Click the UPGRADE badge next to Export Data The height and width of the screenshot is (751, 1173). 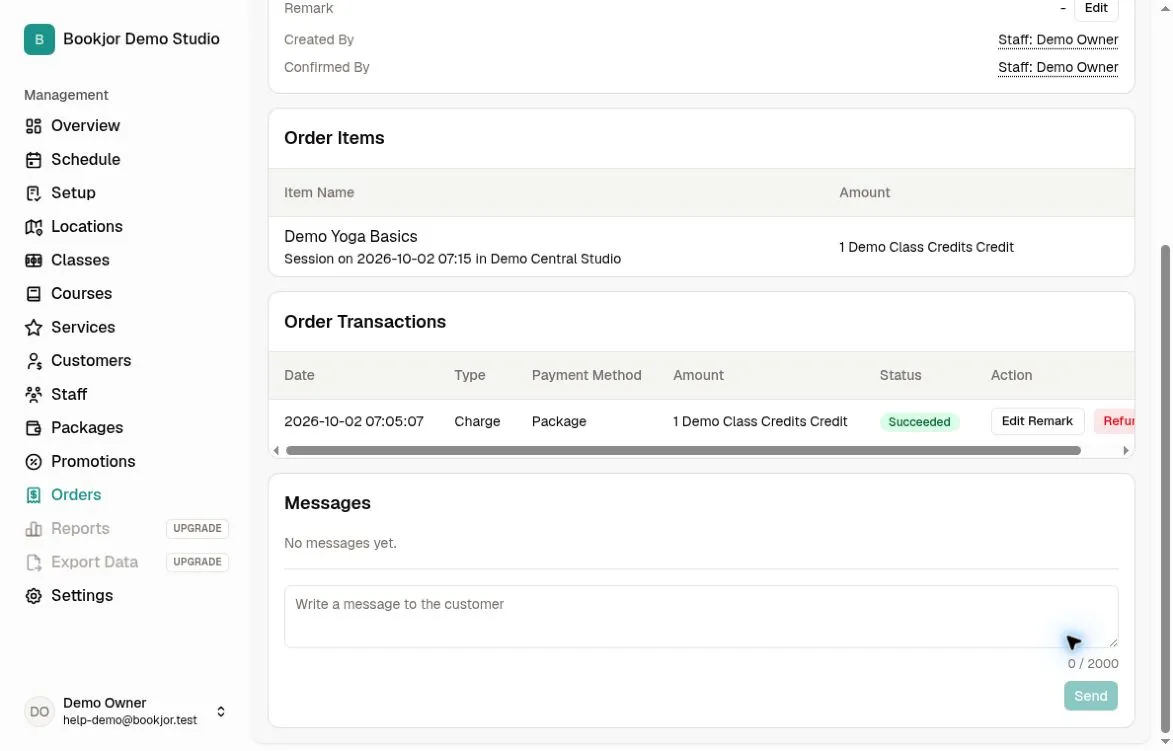coord(197,562)
